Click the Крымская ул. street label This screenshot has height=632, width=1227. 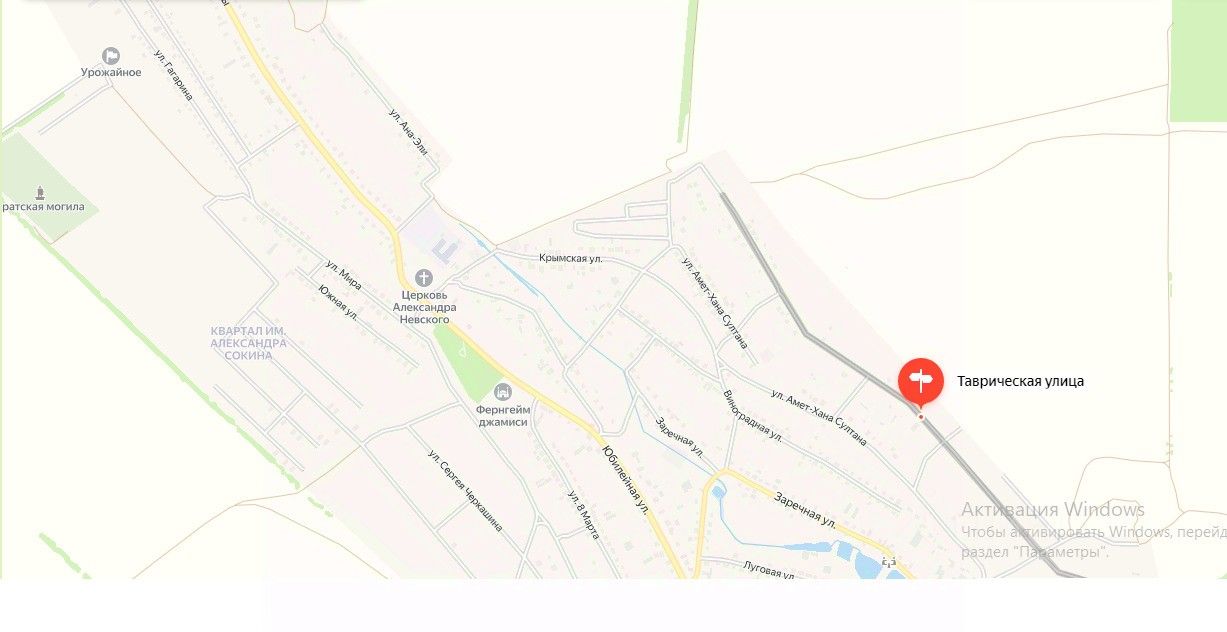point(571,258)
